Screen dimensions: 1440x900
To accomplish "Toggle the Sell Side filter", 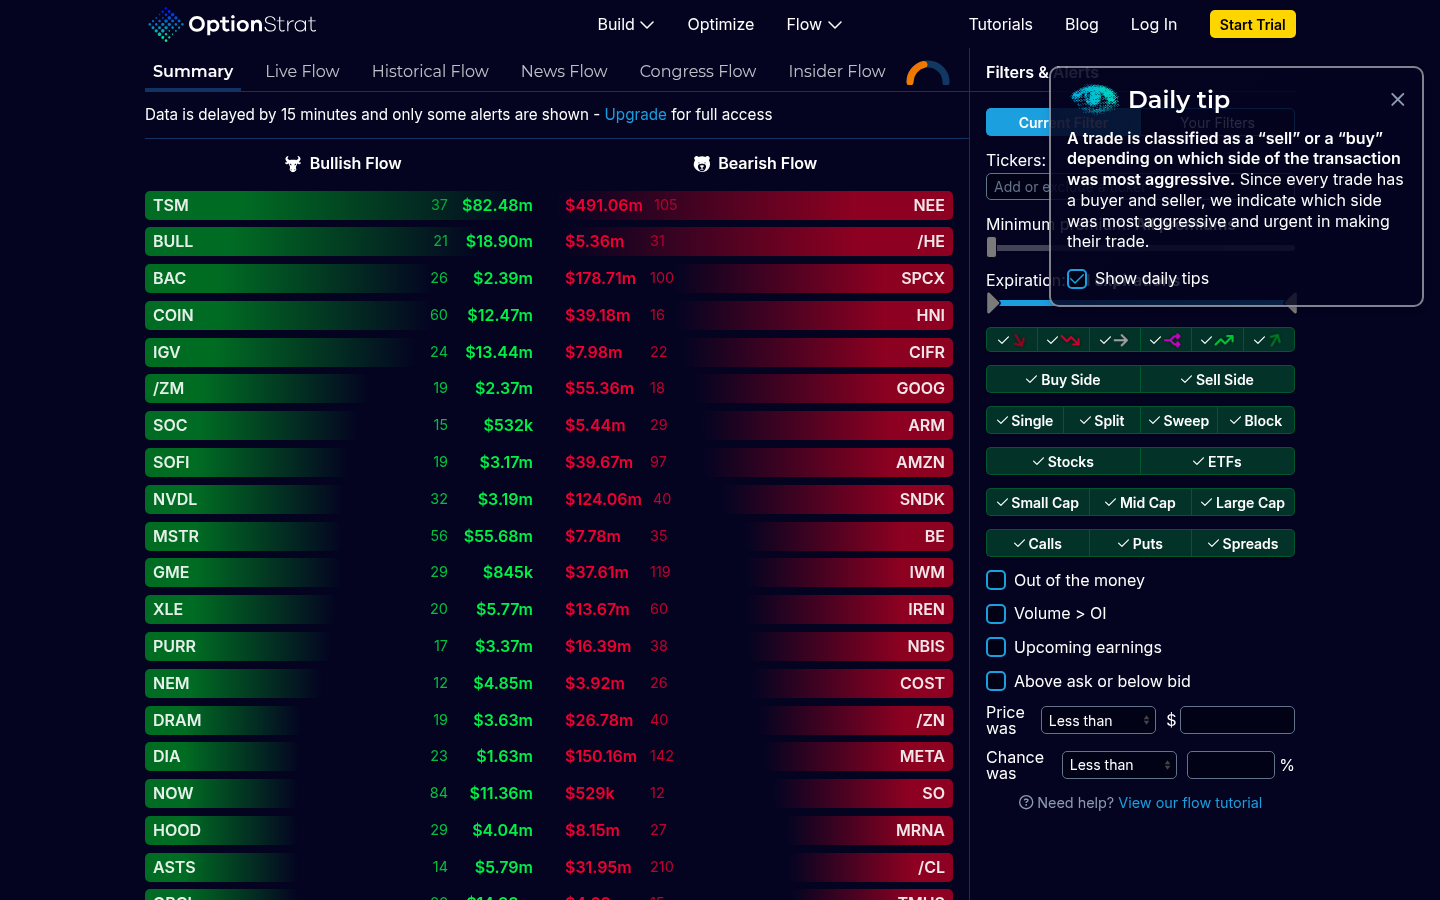I will pos(1217,380).
